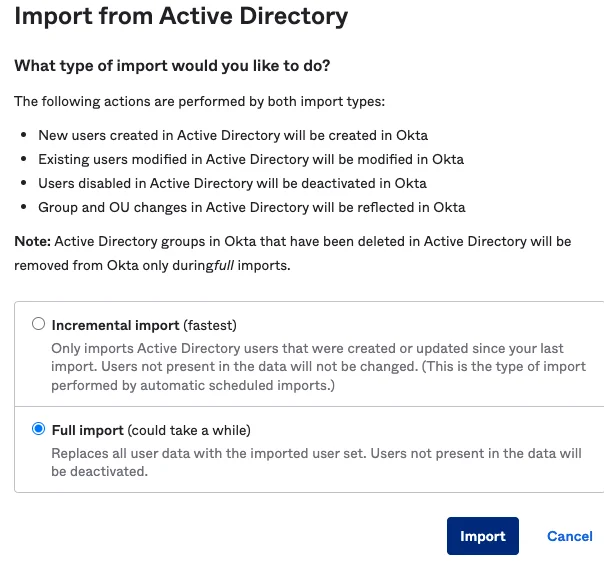Click the italic word "full" in note
The height and width of the screenshot is (561, 604).
click(x=224, y=265)
